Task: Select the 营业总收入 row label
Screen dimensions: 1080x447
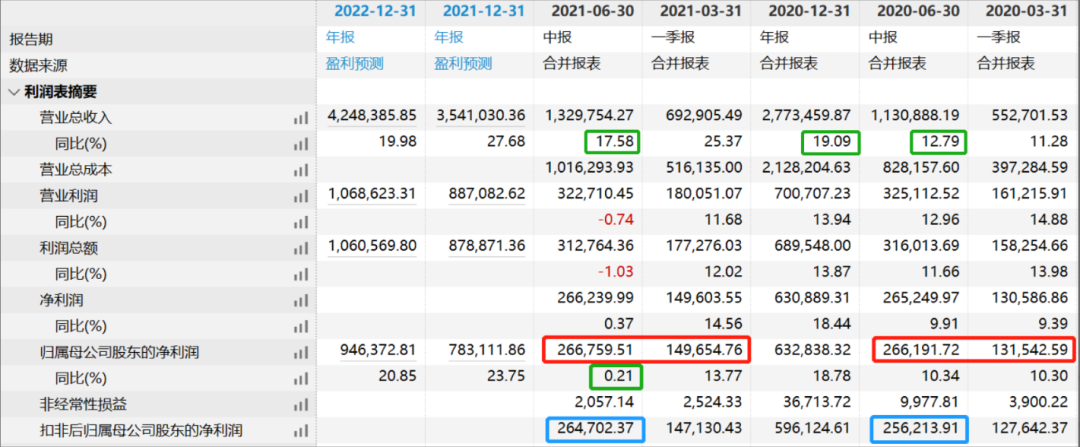Action: point(76,117)
